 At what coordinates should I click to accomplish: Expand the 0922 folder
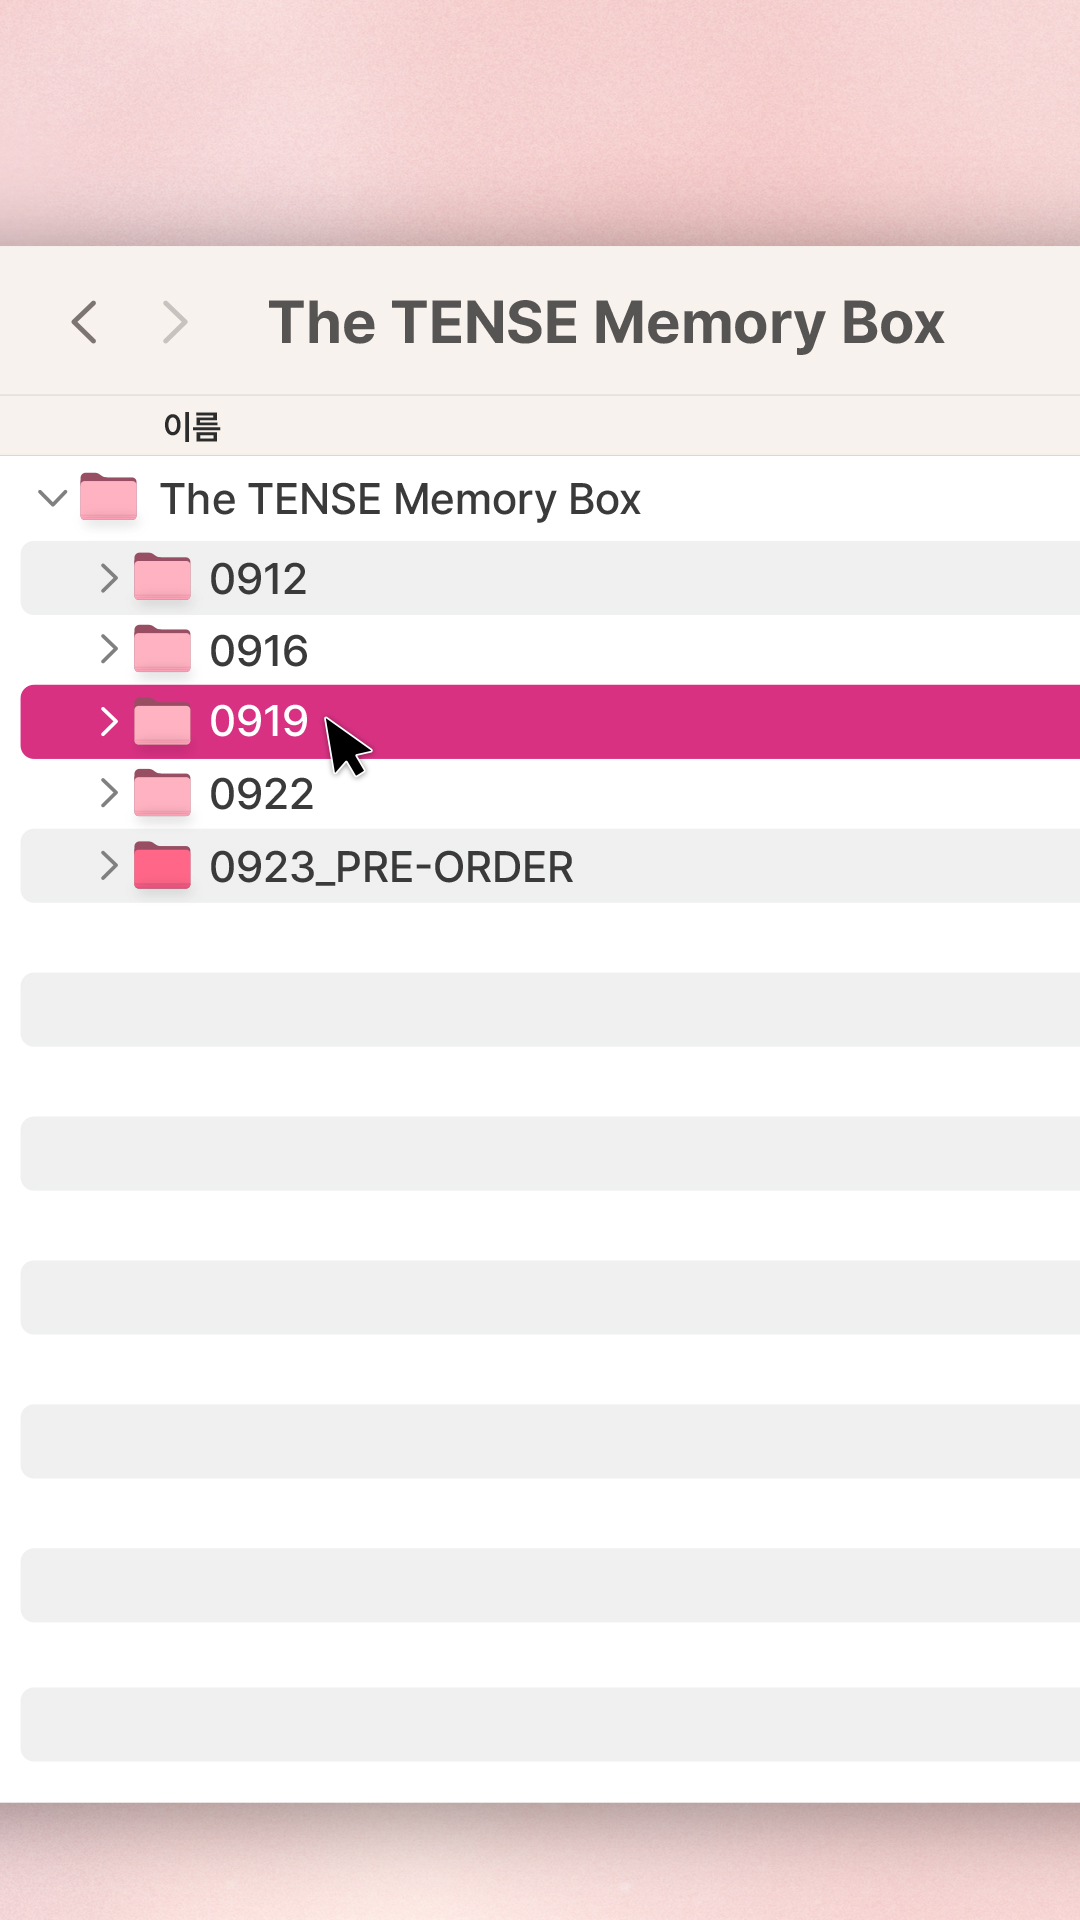tap(109, 793)
